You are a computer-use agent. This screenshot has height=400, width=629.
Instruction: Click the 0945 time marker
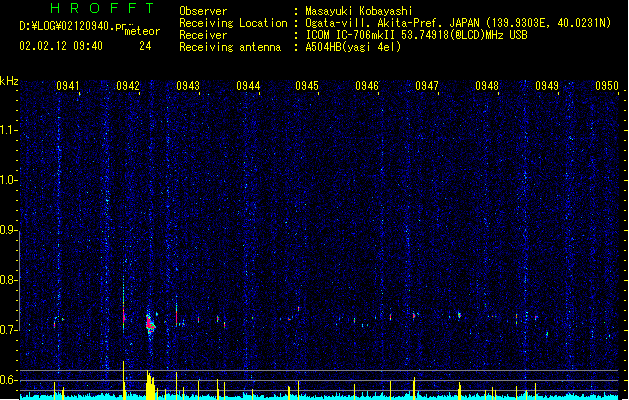coord(307,86)
